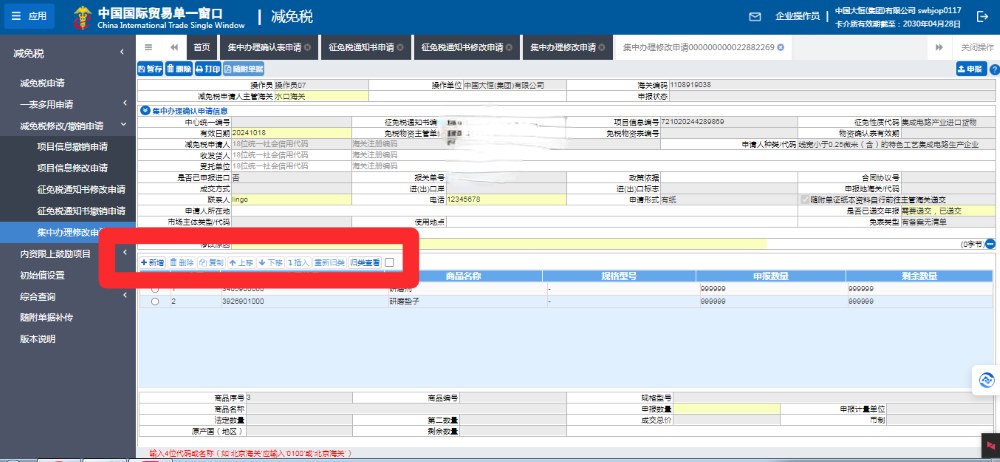Select radio button for row 3926901000
This screenshot has height=462, width=1000.
coord(154,300)
